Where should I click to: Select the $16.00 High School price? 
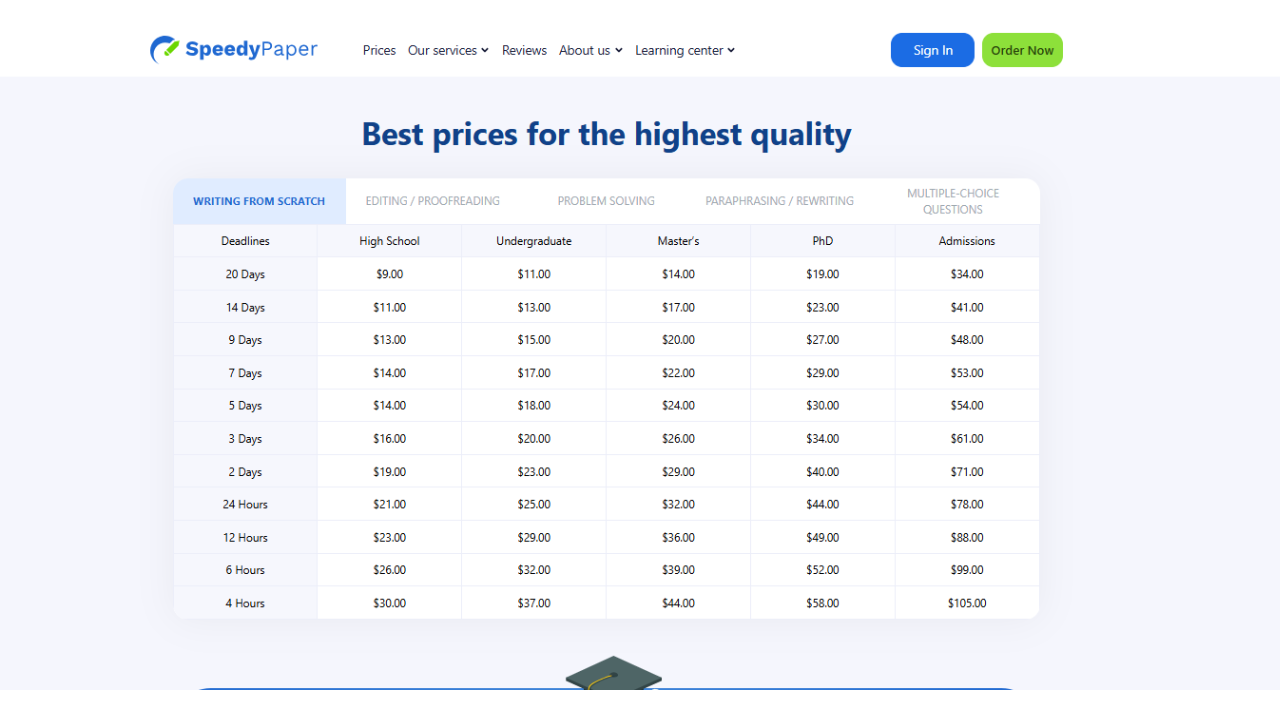click(x=390, y=439)
